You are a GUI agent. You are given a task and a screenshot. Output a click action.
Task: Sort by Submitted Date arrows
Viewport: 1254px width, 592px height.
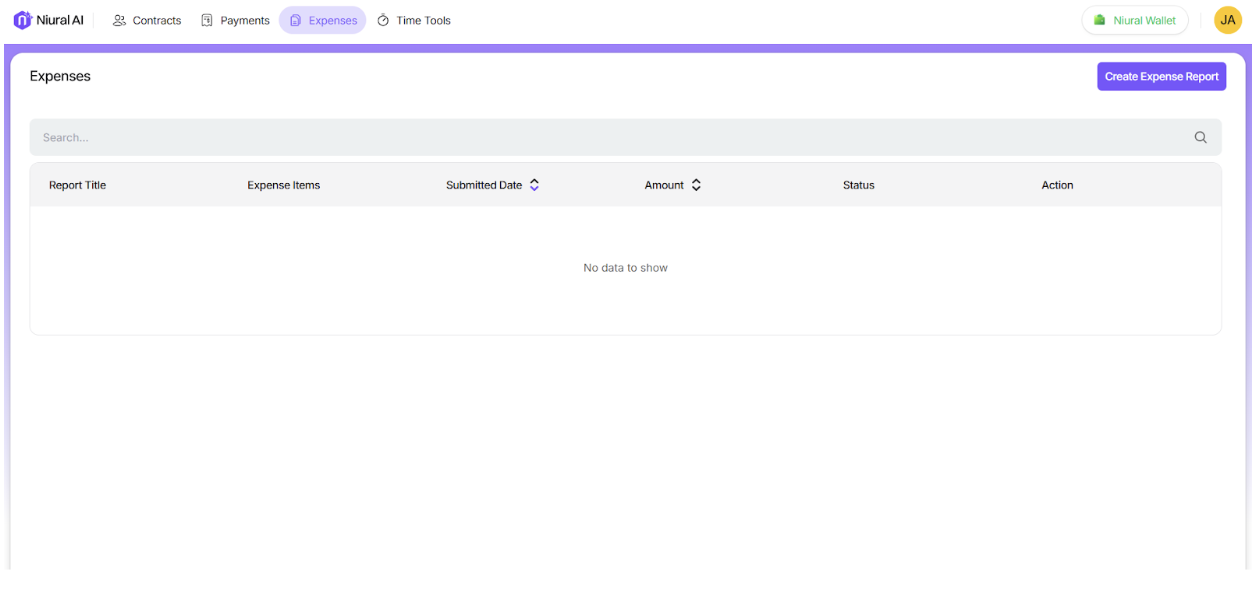tap(535, 185)
